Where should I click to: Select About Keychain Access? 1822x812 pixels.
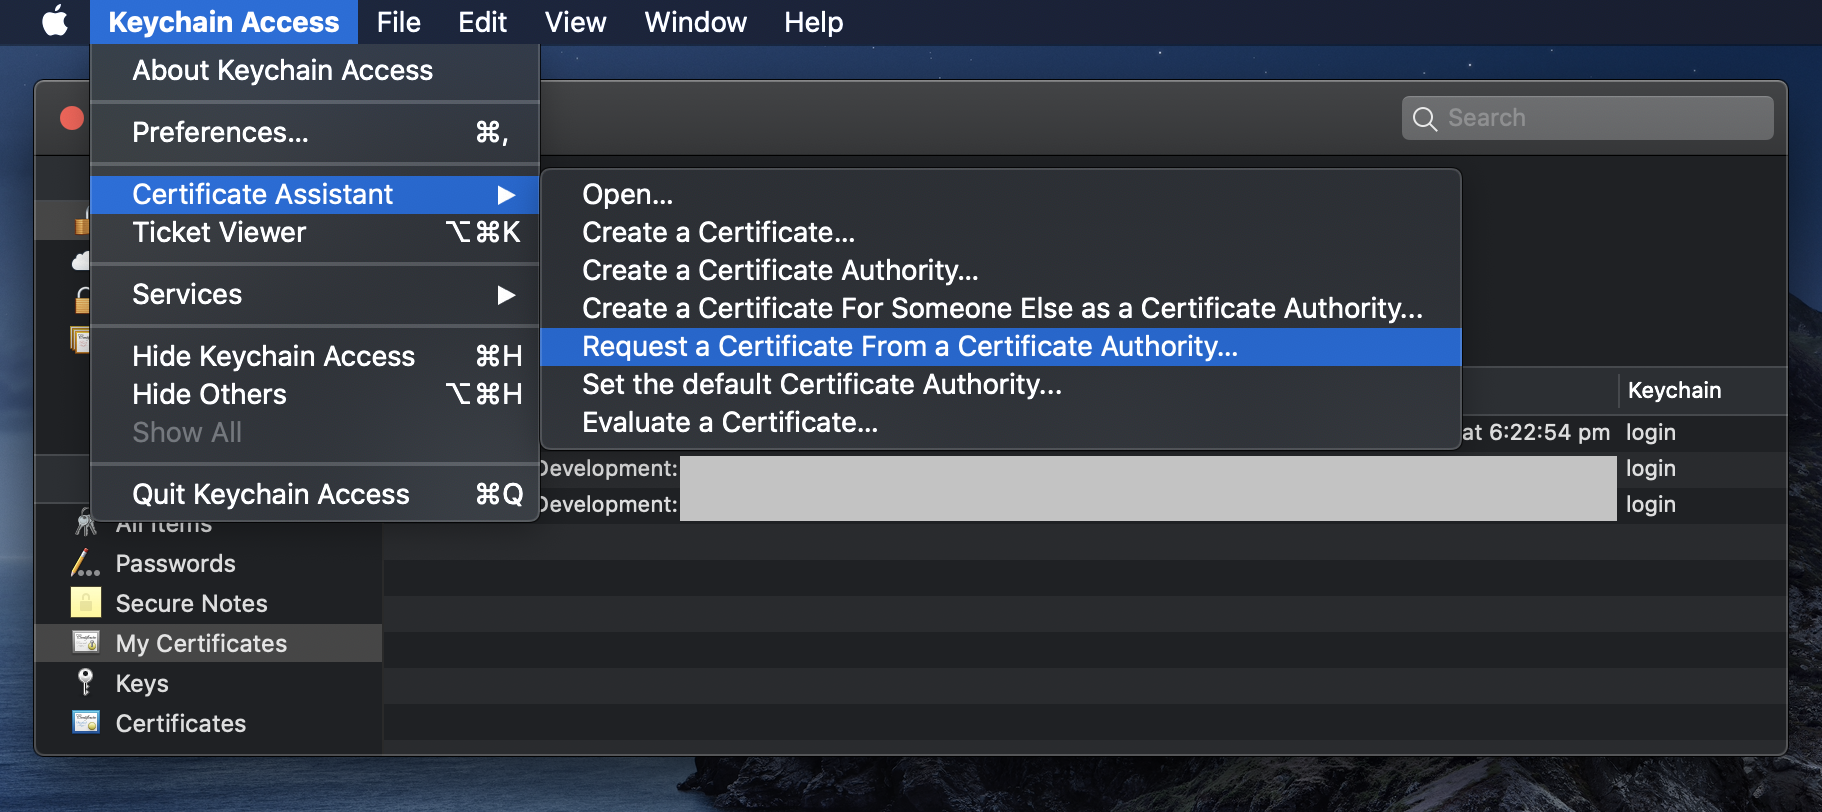click(x=315, y=70)
